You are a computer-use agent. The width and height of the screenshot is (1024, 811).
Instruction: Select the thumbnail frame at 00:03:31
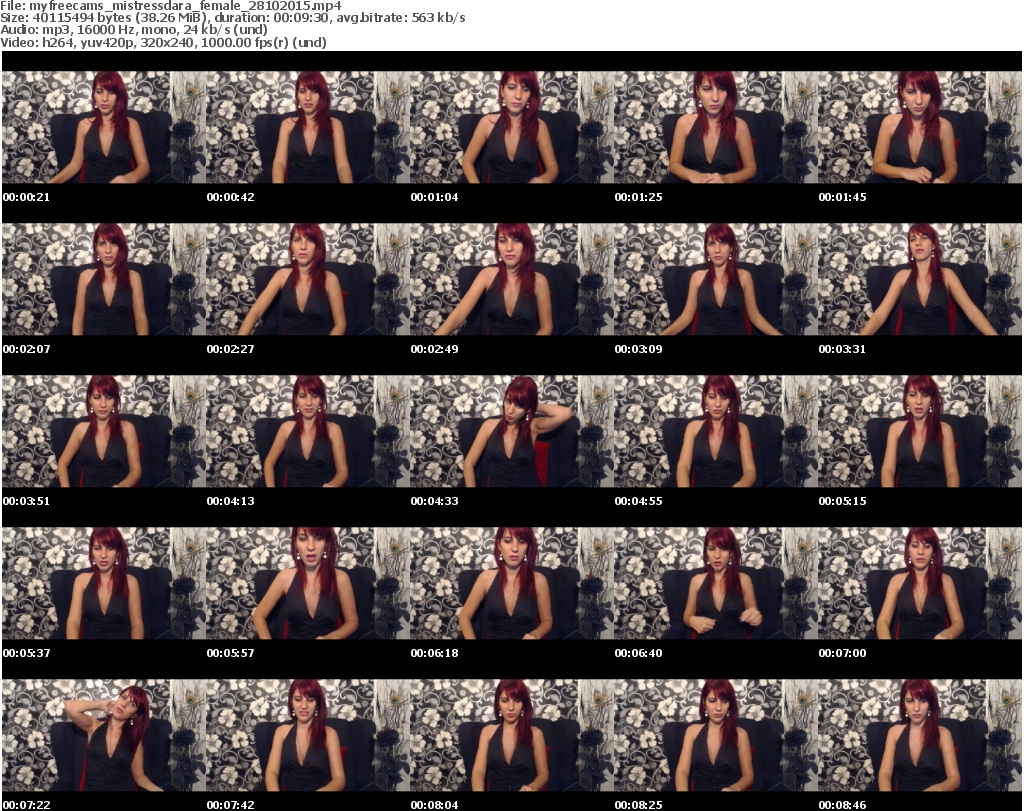[920, 279]
